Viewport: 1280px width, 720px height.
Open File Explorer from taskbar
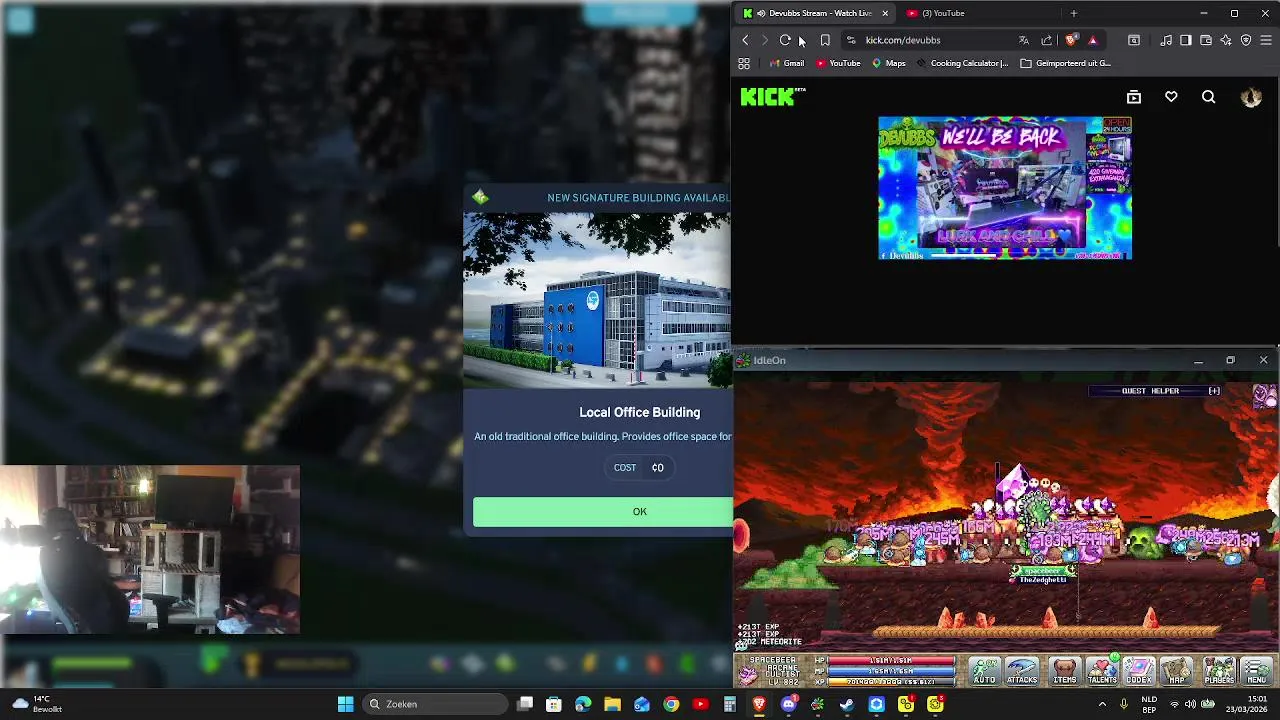pyautogui.click(x=612, y=704)
